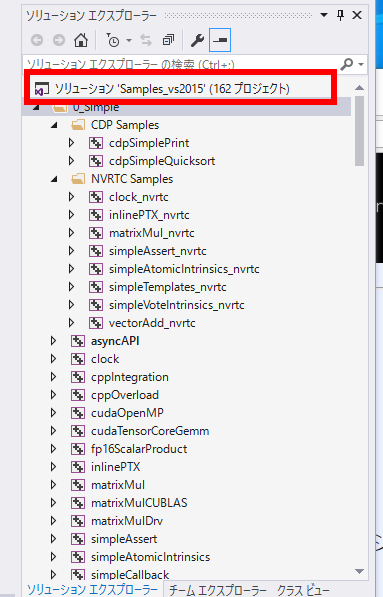Collapse the NVRTC Samples folder

(54, 179)
